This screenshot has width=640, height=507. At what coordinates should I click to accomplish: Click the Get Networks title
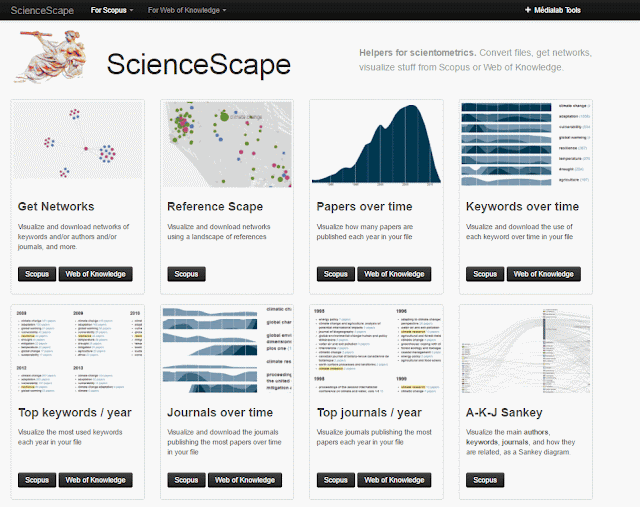pos(56,207)
